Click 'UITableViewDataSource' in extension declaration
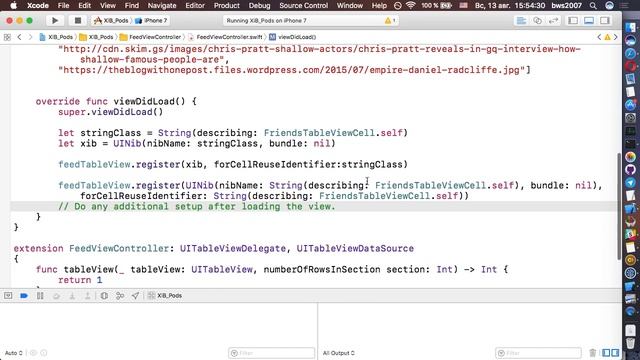The image size is (640, 360). 355,249
